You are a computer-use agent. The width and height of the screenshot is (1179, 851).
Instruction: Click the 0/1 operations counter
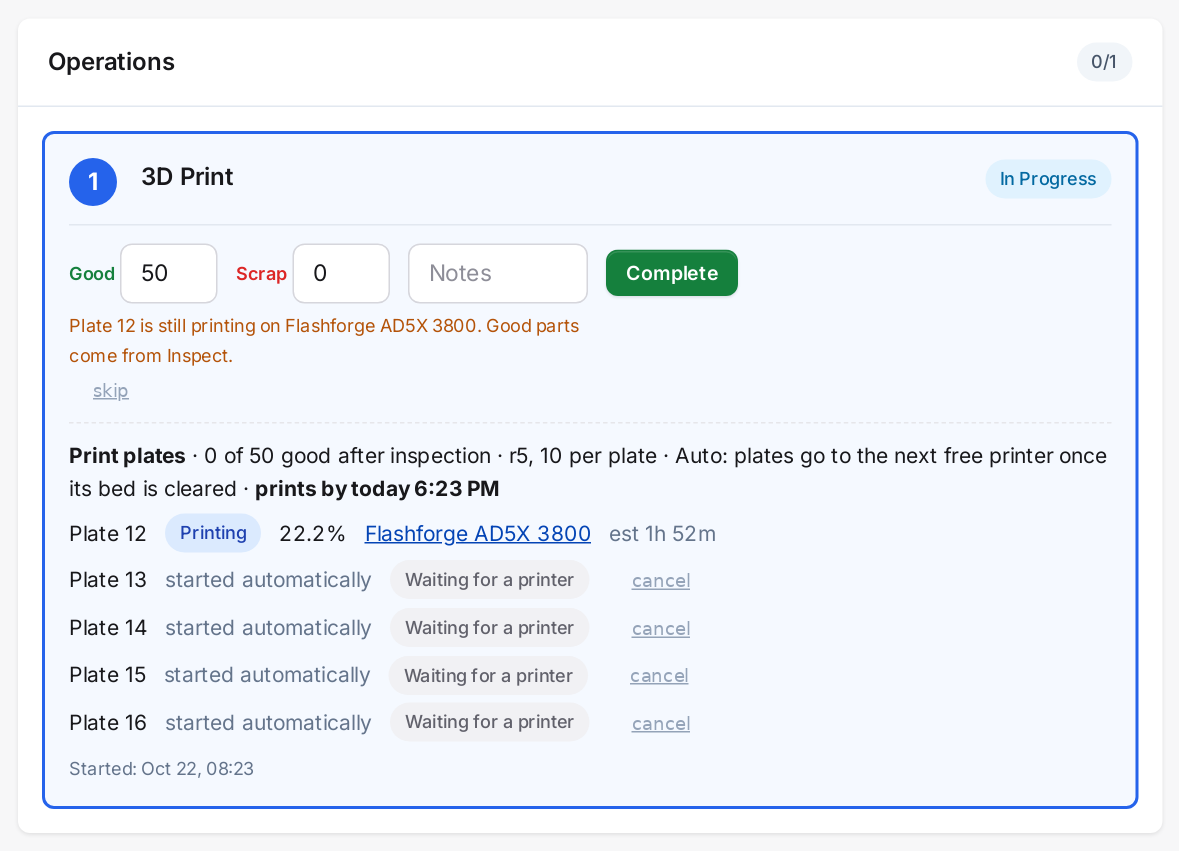1104,62
